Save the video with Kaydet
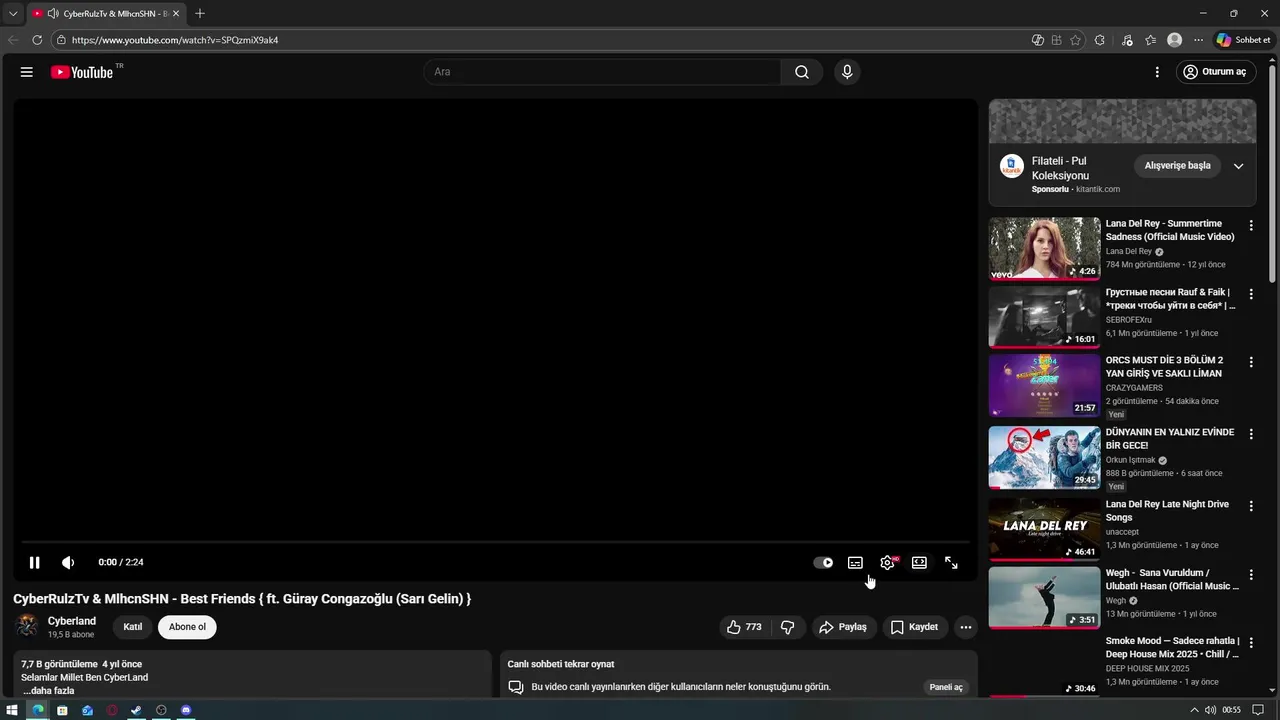 click(x=914, y=627)
